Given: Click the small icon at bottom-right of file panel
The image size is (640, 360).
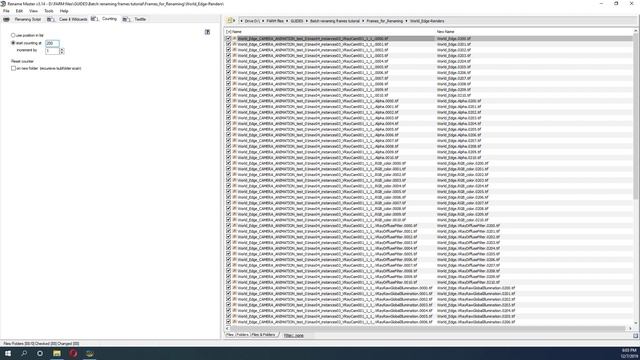Looking at the screenshot, I should tap(636, 336).
